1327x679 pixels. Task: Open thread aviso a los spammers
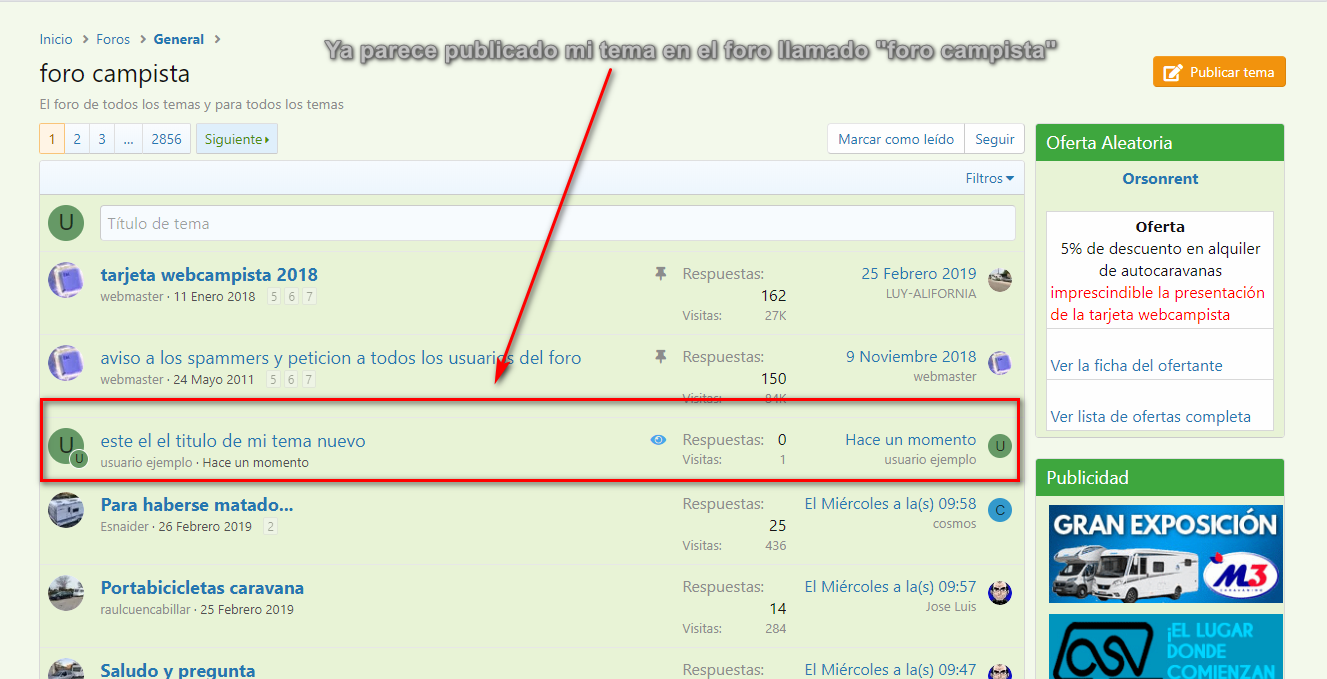click(341, 357)
